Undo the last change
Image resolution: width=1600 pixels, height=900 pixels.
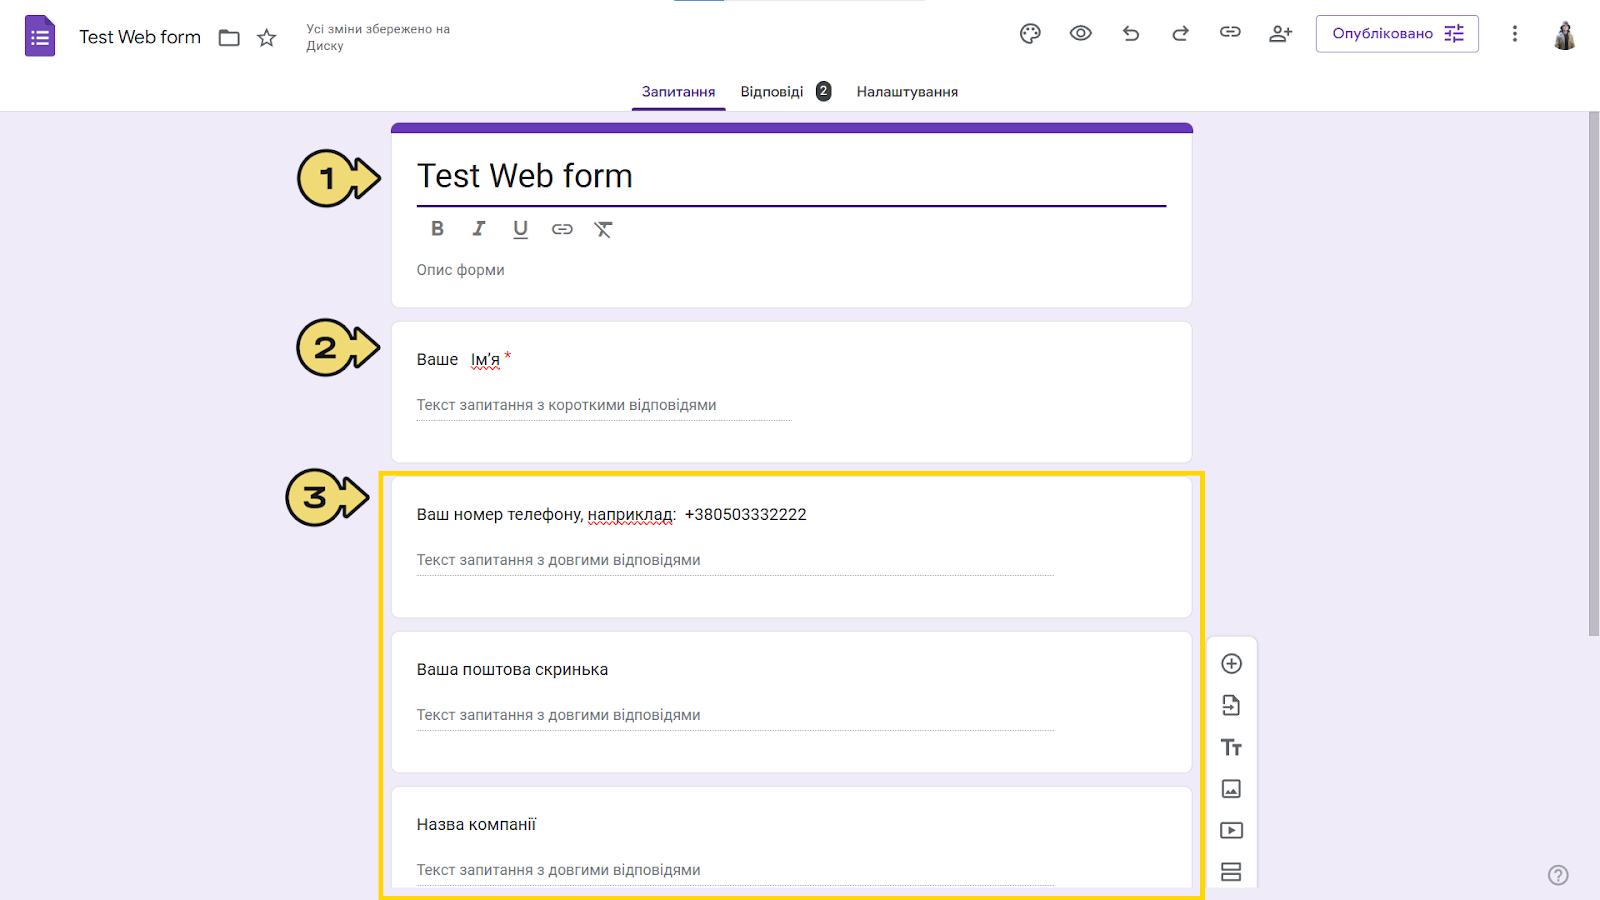click(1131, 33)
